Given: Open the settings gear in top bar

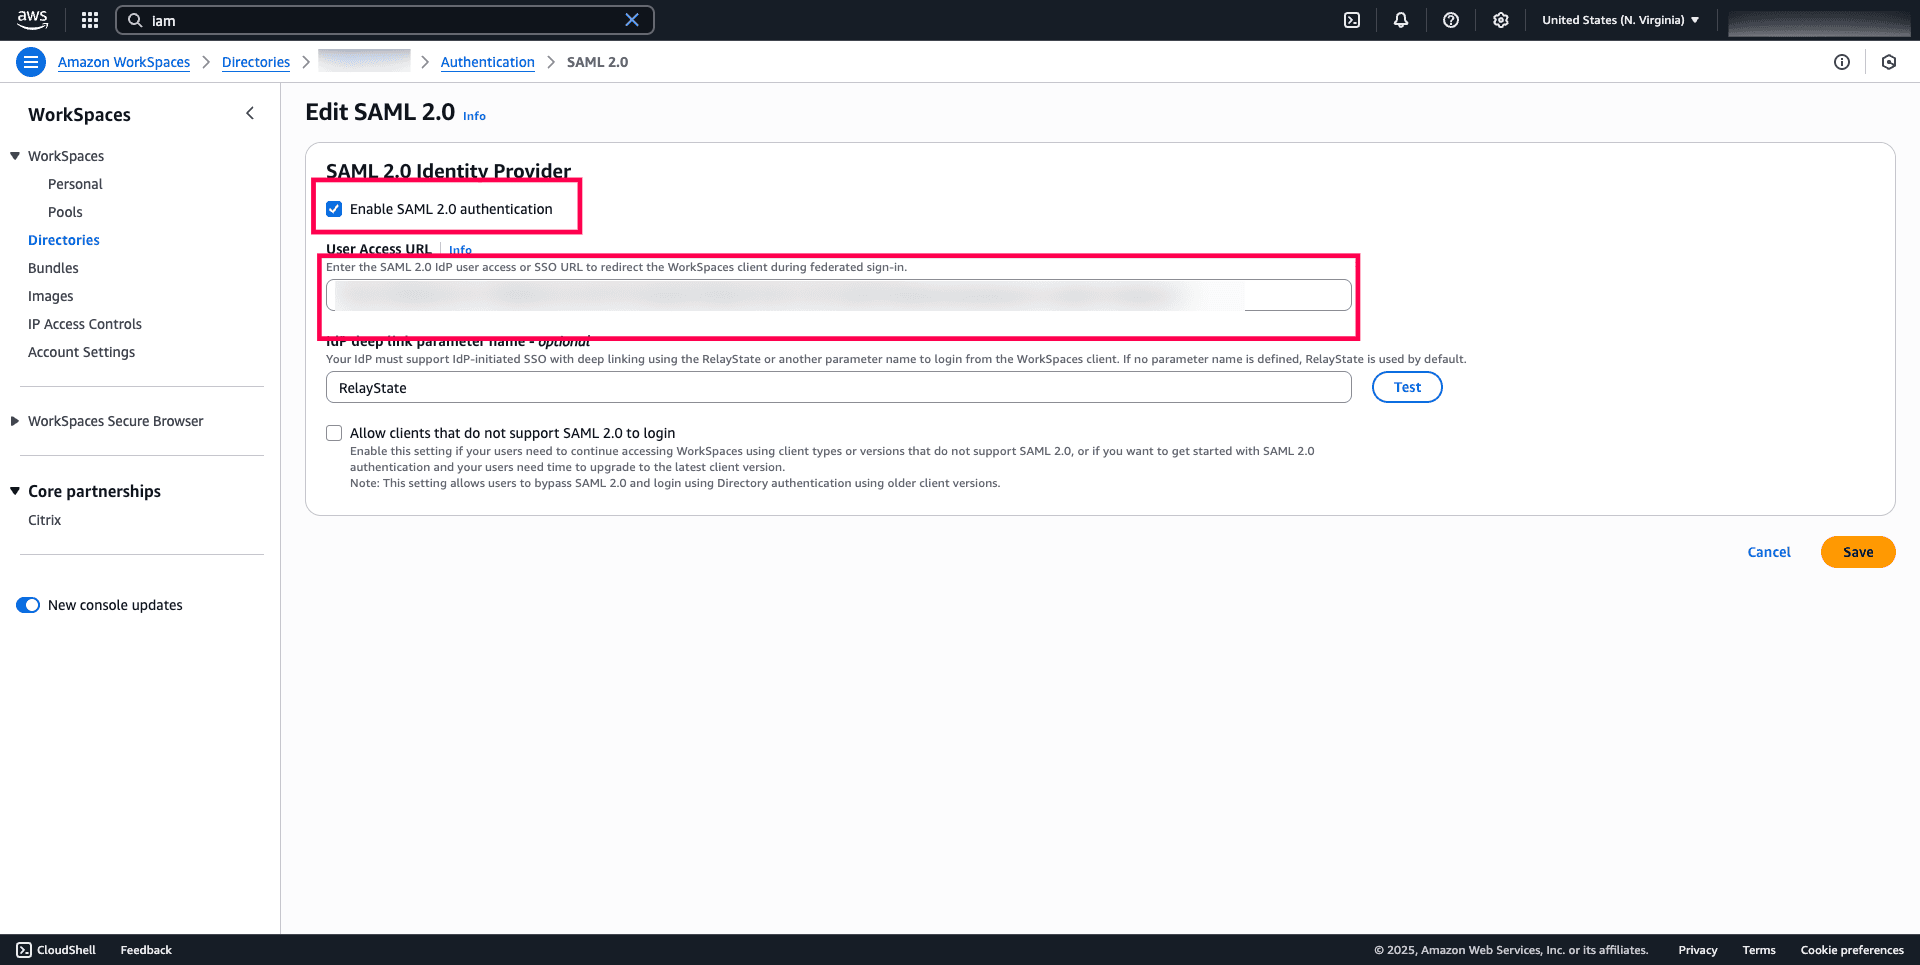Looking at the screenshot, I should [x=1501, y=20].
